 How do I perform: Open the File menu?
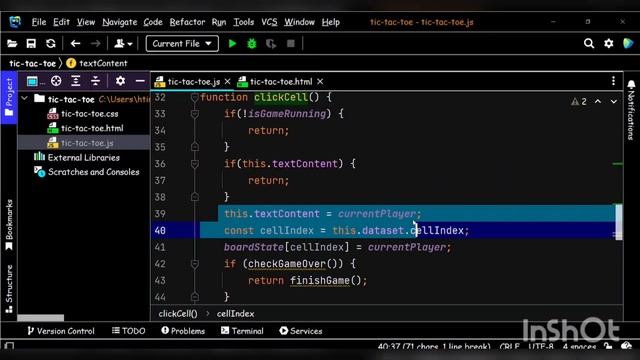click(x=39, y=22)
